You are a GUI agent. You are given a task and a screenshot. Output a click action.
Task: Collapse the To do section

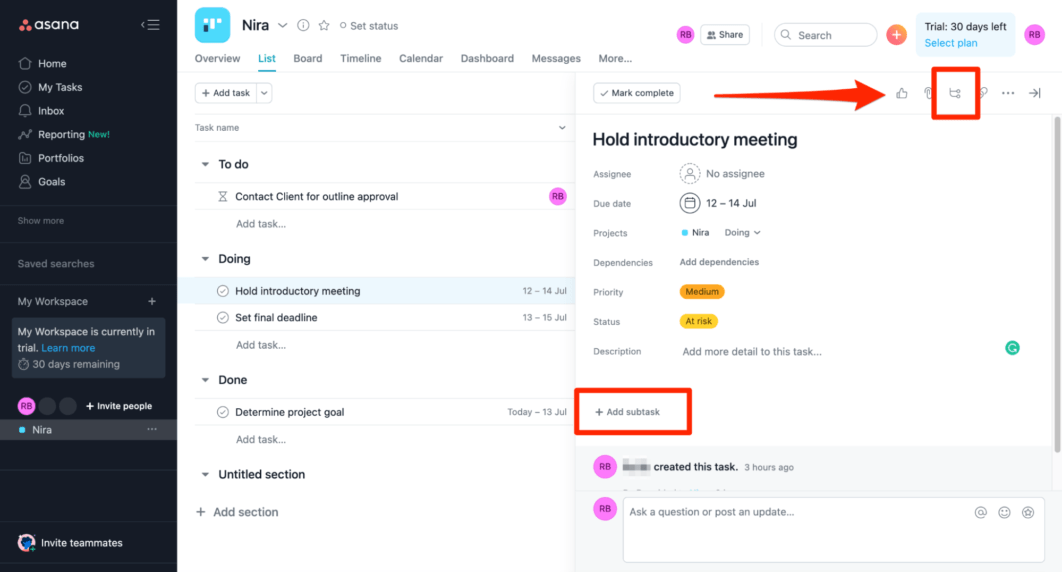tap(205, 164)
